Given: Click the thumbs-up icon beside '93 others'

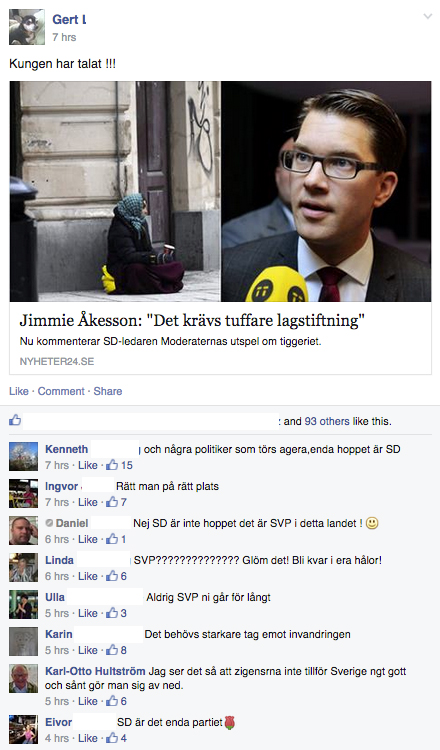Looking at the screenshot, I should (x=15, y=420).
